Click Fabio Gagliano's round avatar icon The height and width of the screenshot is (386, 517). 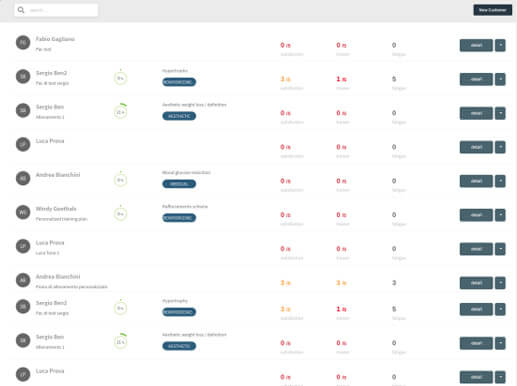(23, 42)
